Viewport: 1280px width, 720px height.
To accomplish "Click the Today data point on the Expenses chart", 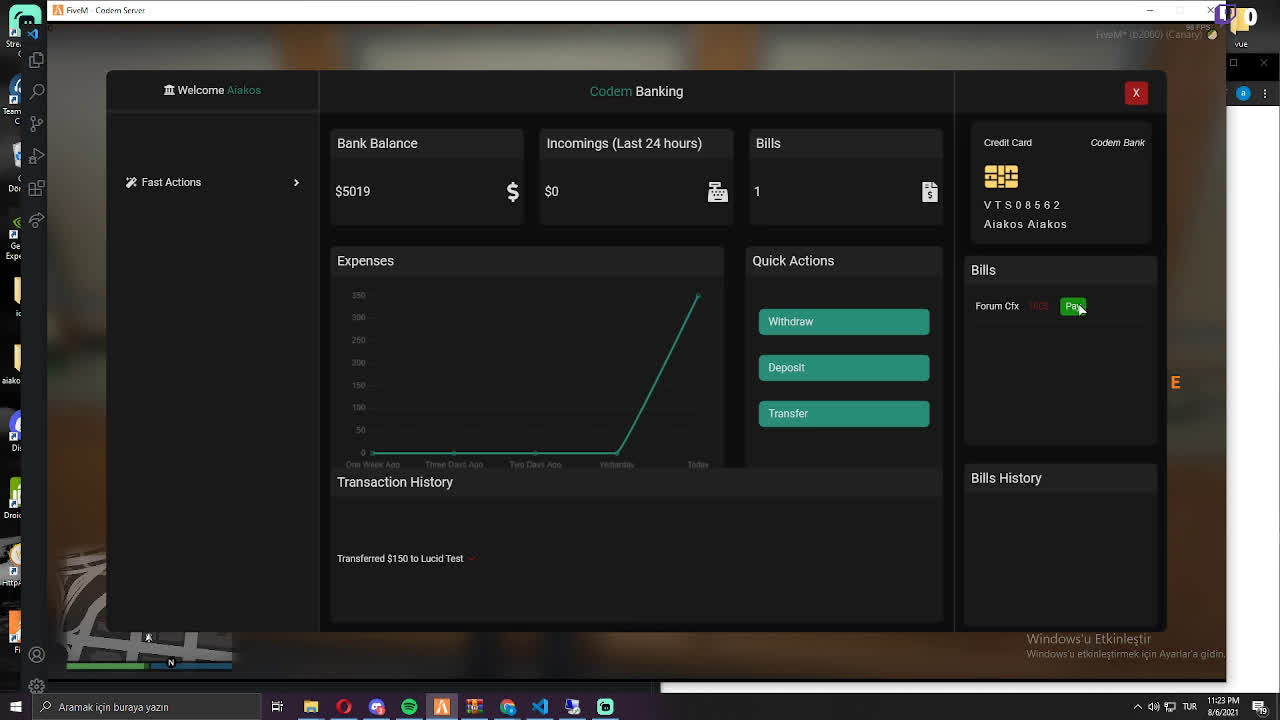I will point(697,296).
